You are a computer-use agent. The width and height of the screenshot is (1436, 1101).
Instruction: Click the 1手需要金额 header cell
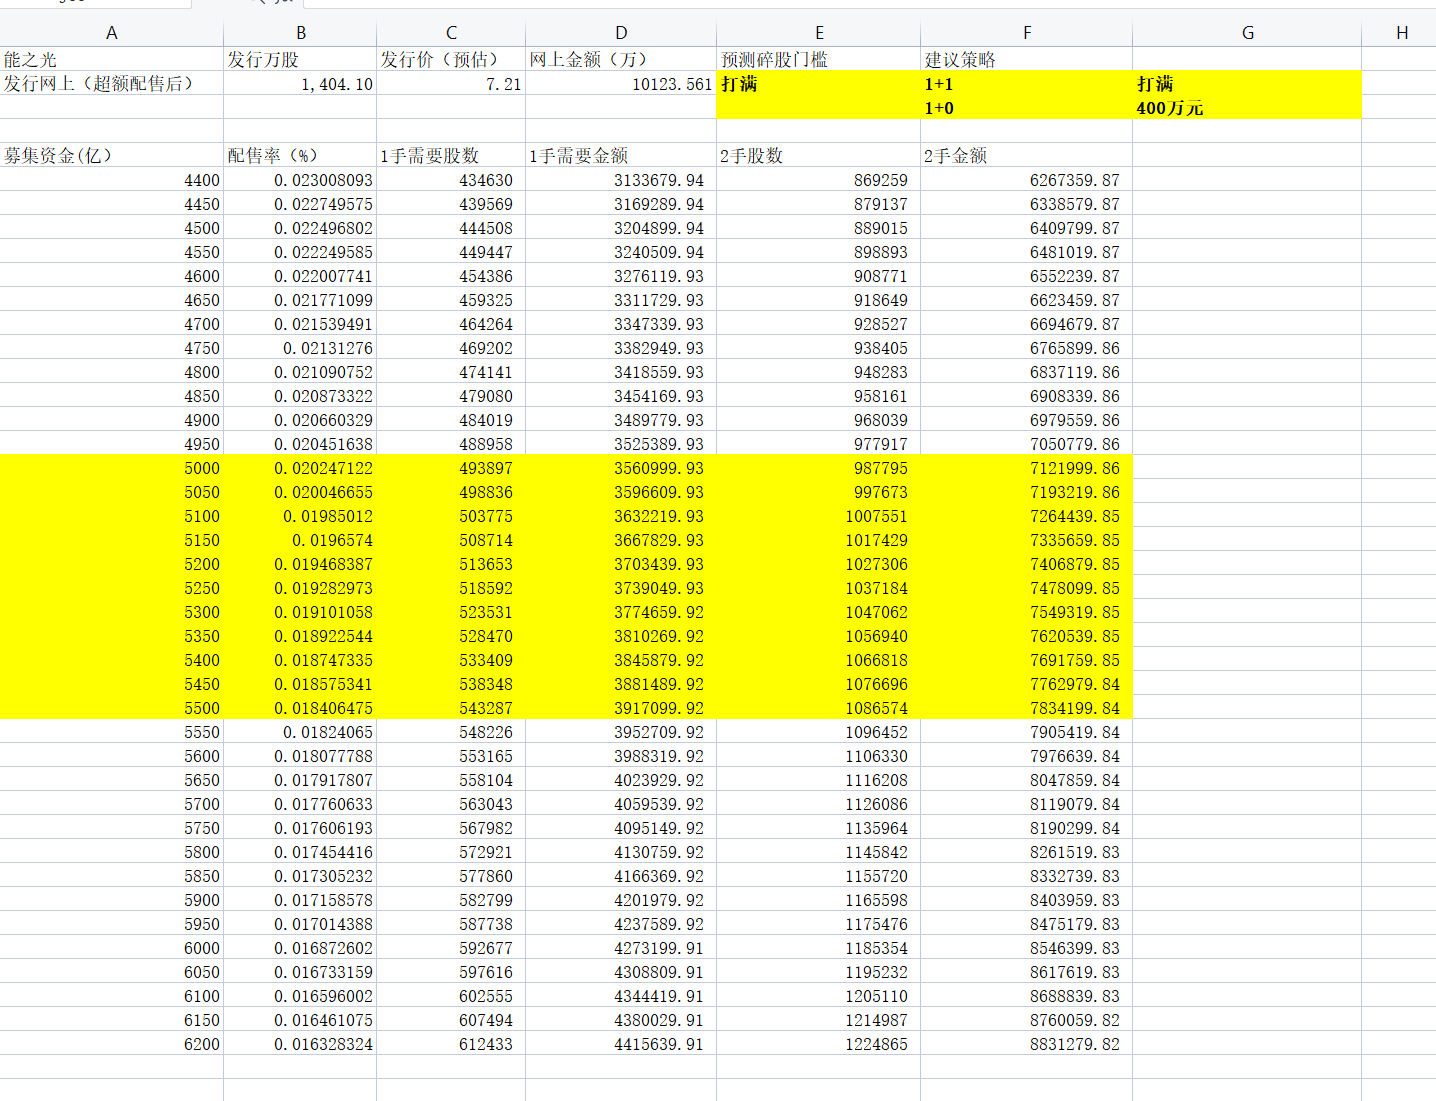(x=621, y=155)
